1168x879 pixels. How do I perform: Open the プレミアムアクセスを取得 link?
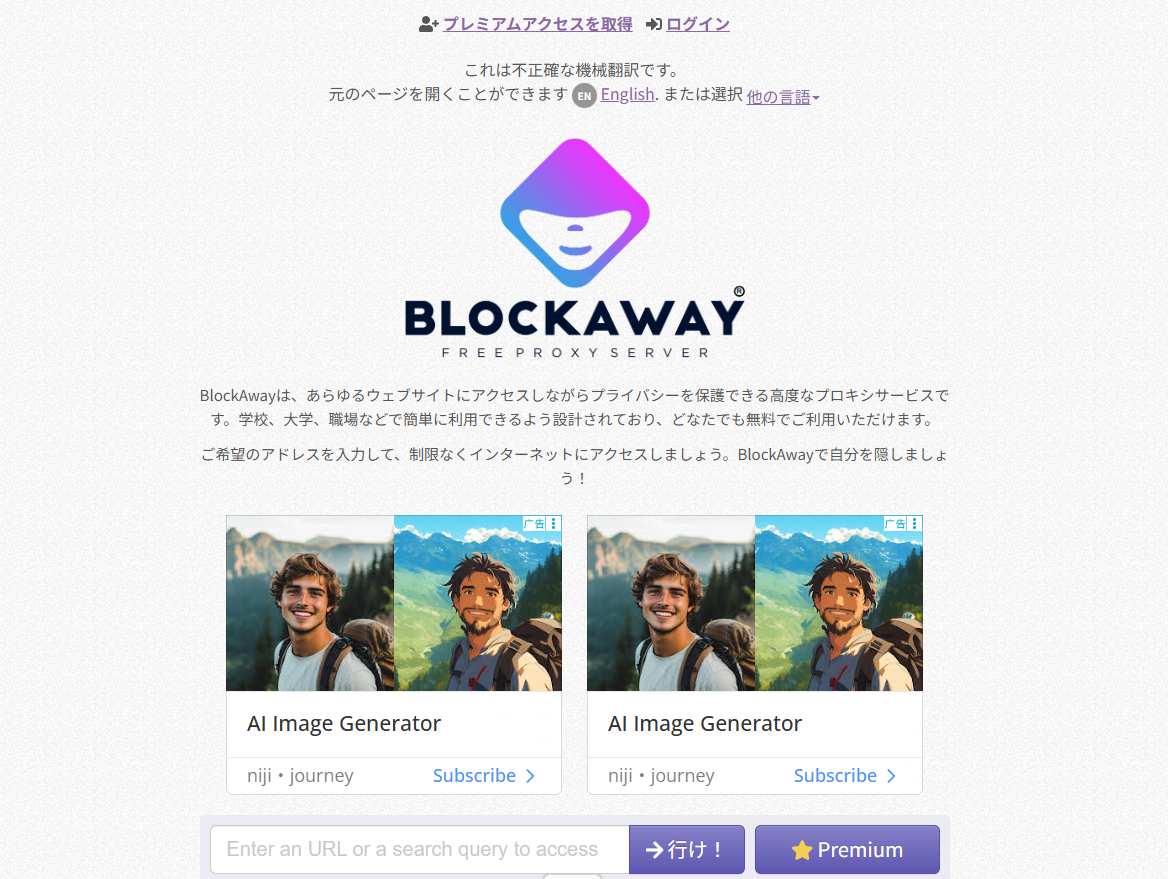click(x=538, y=25)
